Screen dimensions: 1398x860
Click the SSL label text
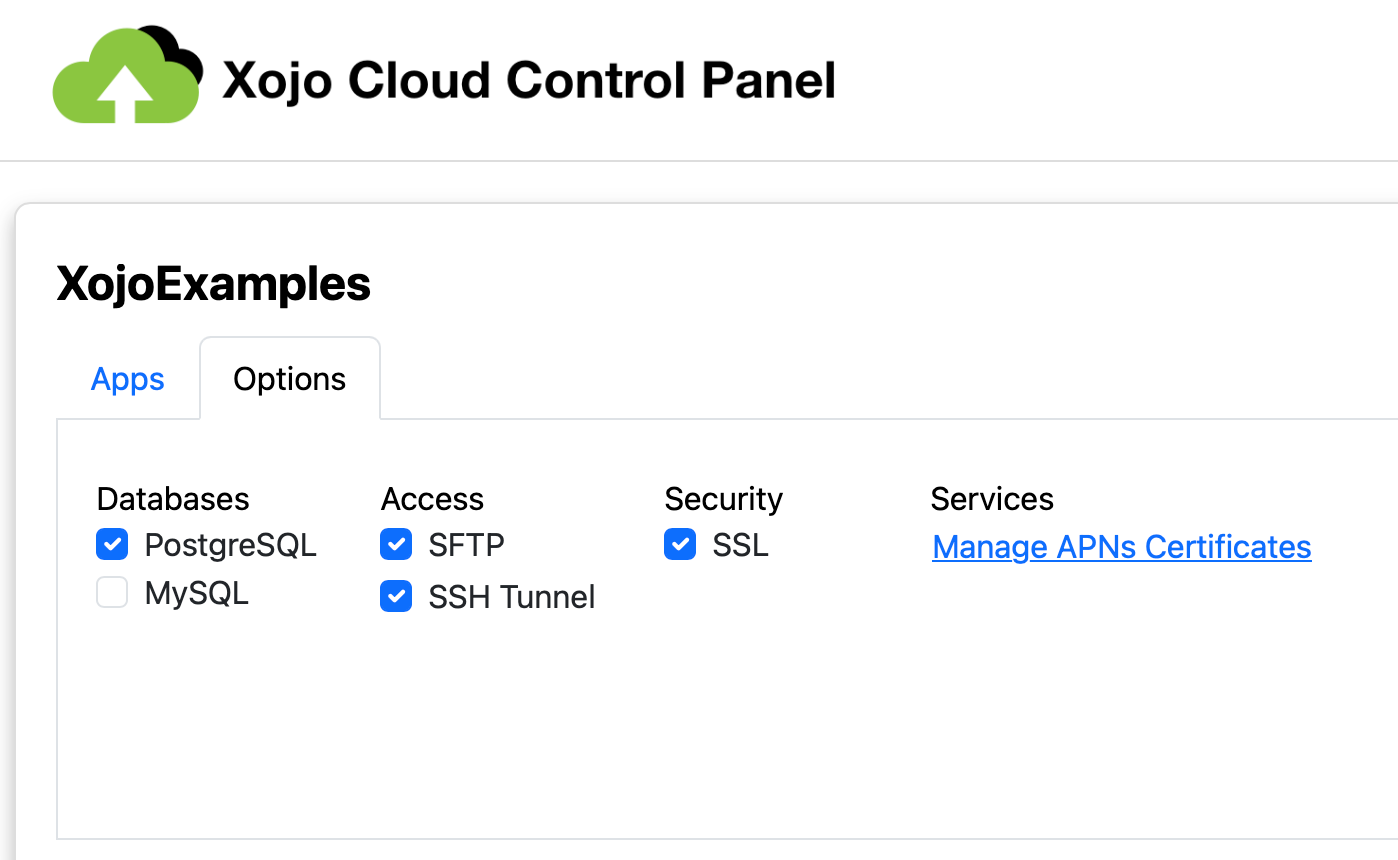tap(738, 544)
